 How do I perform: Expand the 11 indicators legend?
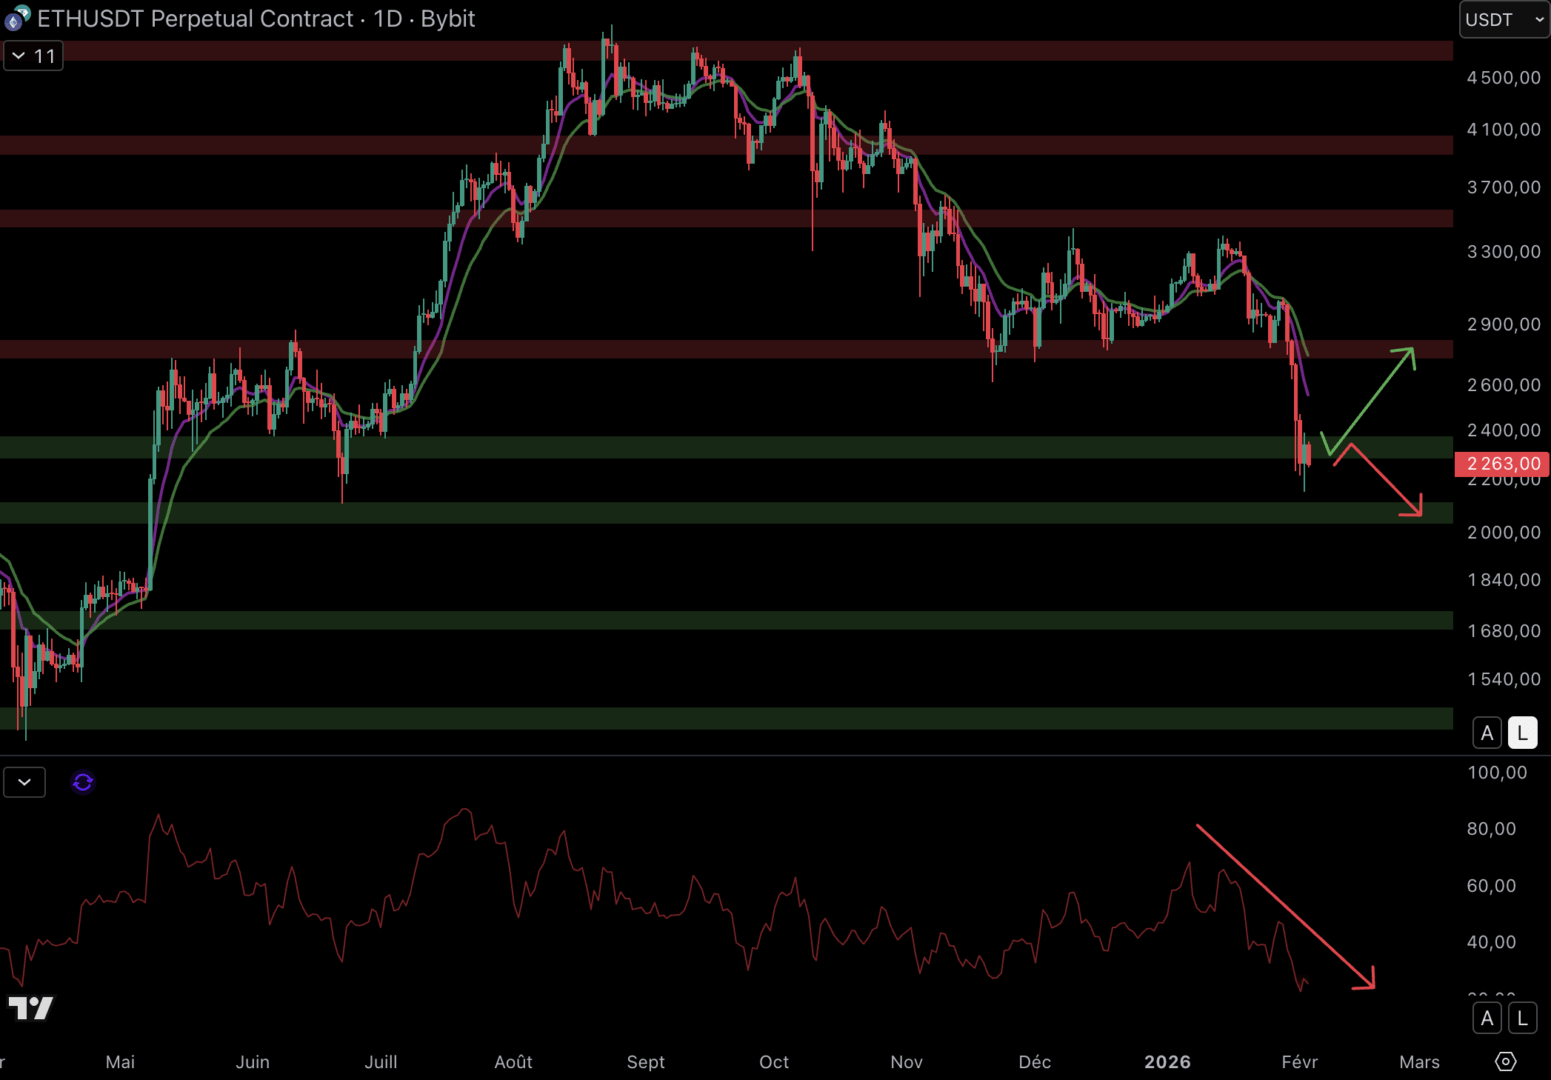pos(33,56)
